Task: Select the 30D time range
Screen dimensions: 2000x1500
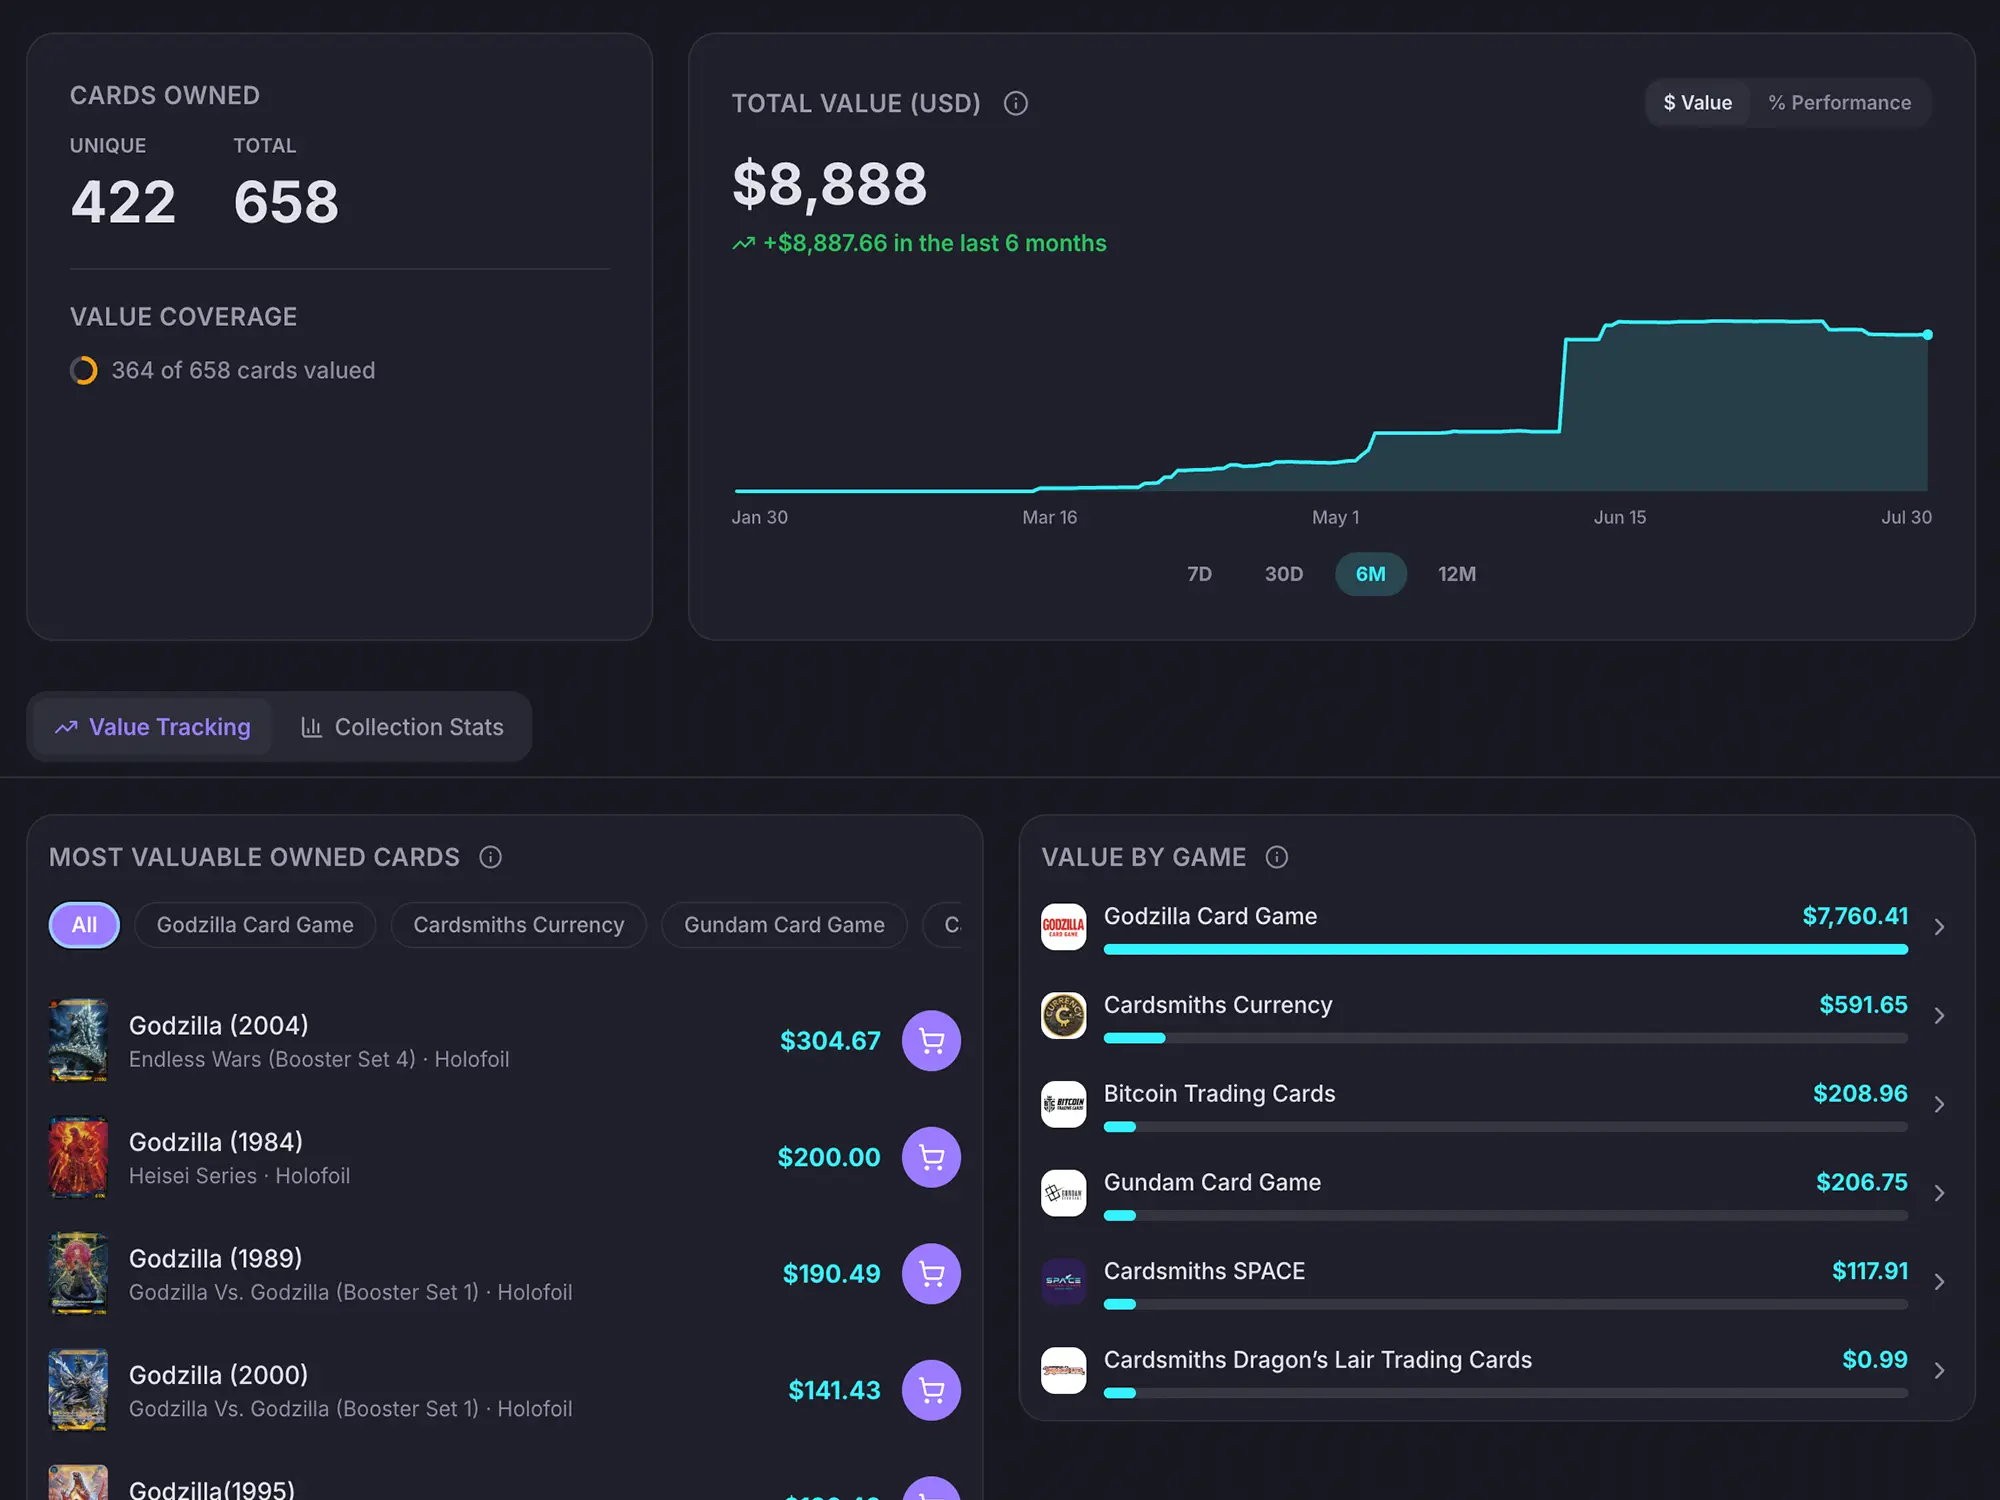Action: (x=1284, y=574)
